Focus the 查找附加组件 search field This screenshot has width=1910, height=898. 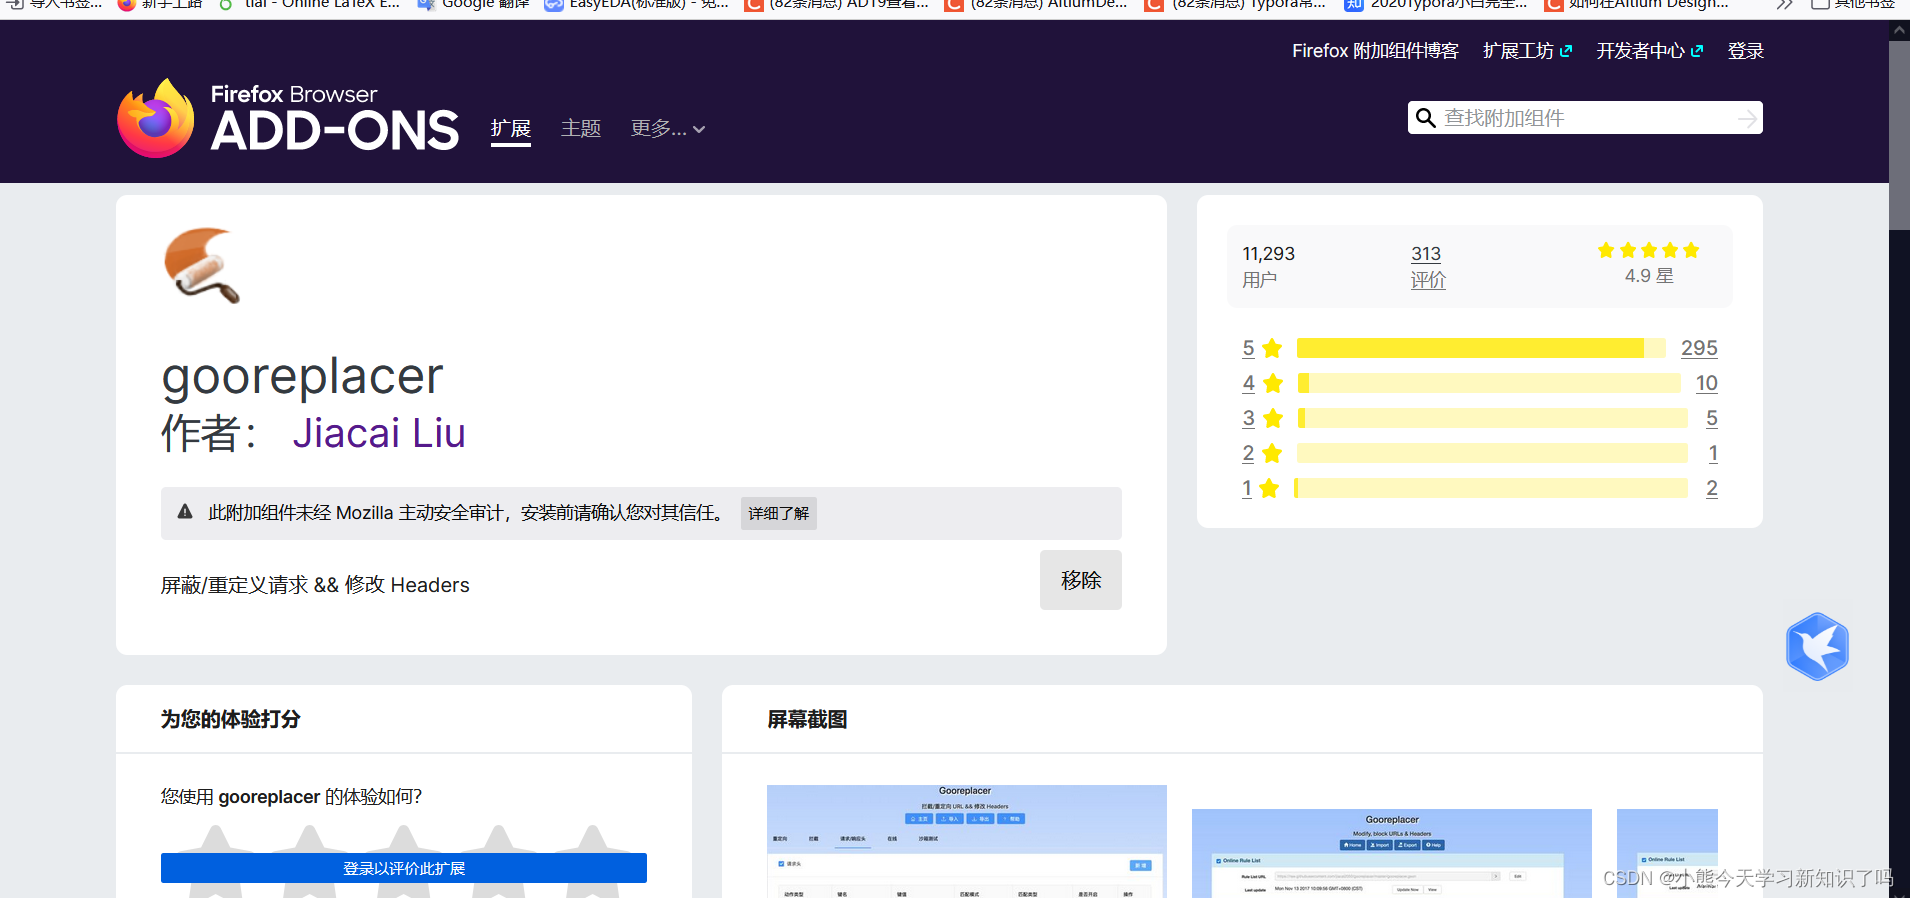(x=1585, y=118)
